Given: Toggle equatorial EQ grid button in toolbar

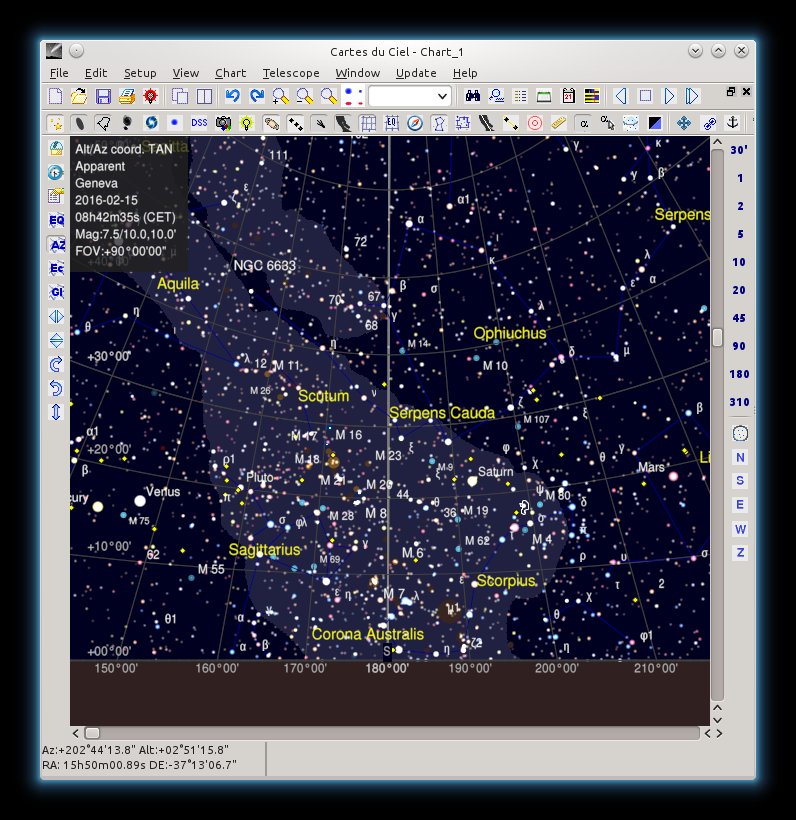Looking at the screenshot, I should point(392,123).
